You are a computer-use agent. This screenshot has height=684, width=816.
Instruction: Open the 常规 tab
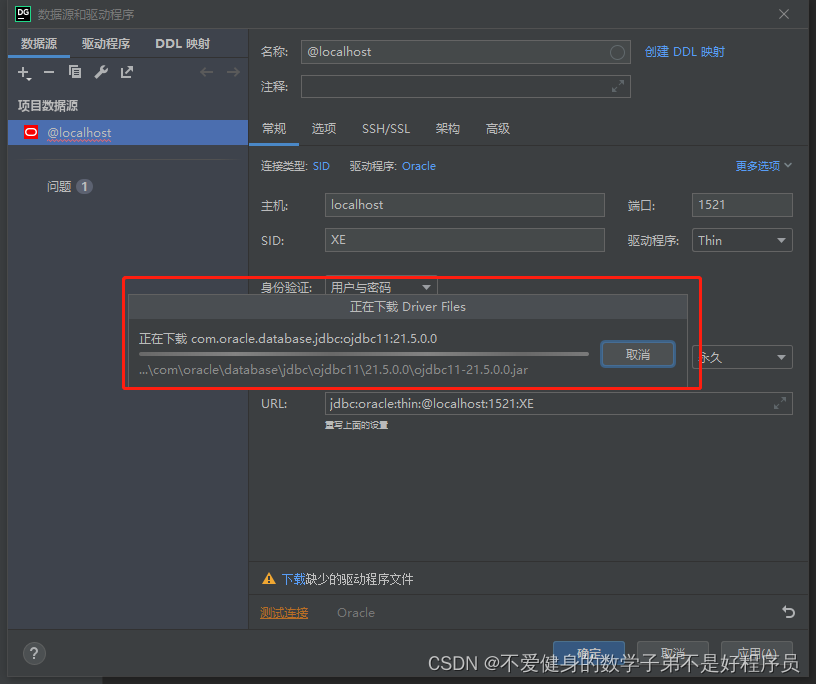[x=274, y=129]
